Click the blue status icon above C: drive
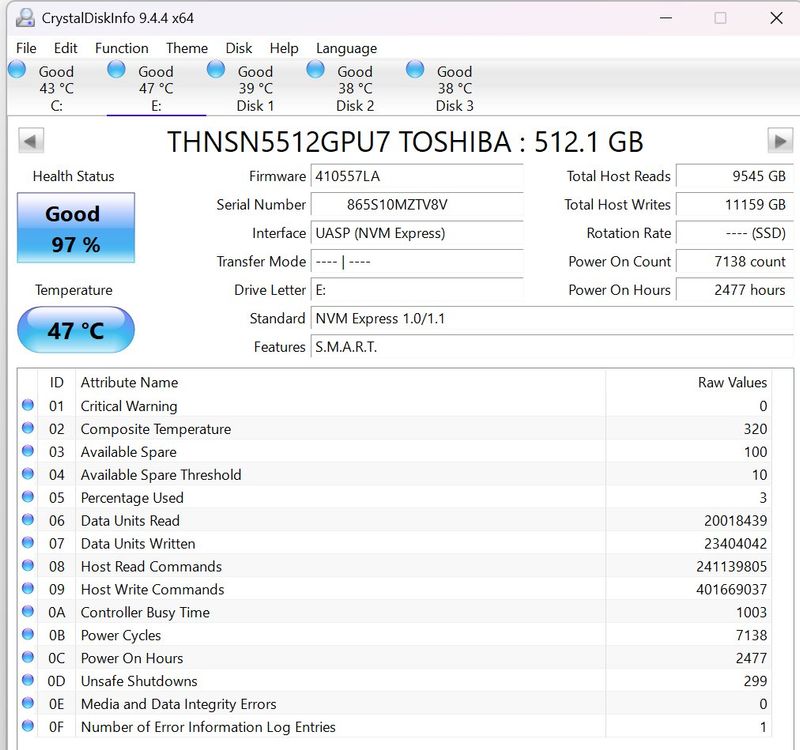Screen dimensions: 800x750 click(16, 69)
